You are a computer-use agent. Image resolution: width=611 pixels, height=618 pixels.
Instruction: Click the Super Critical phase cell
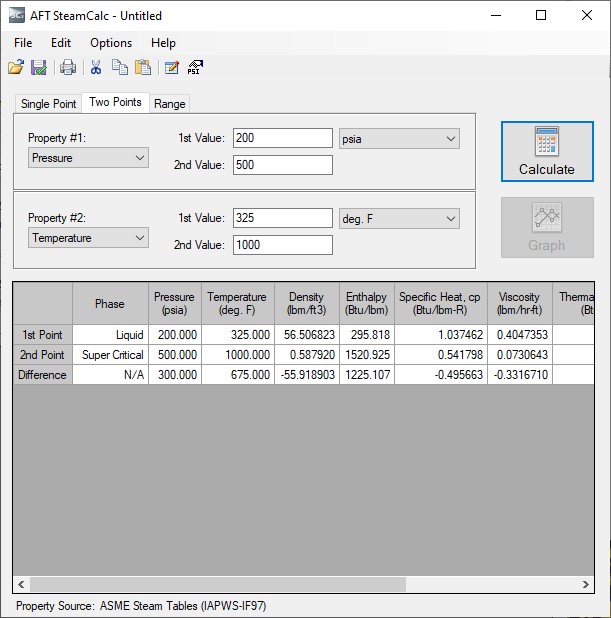(x=110, y=355)
